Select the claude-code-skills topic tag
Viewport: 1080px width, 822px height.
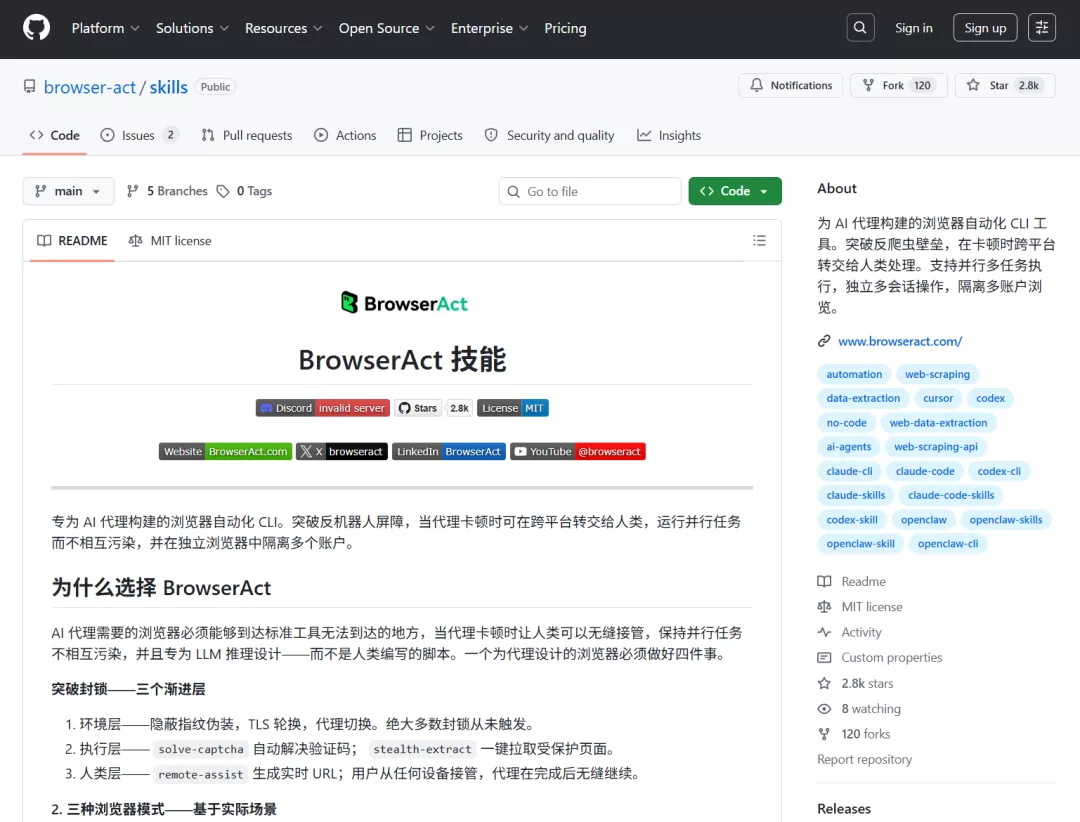coord(951,495)
